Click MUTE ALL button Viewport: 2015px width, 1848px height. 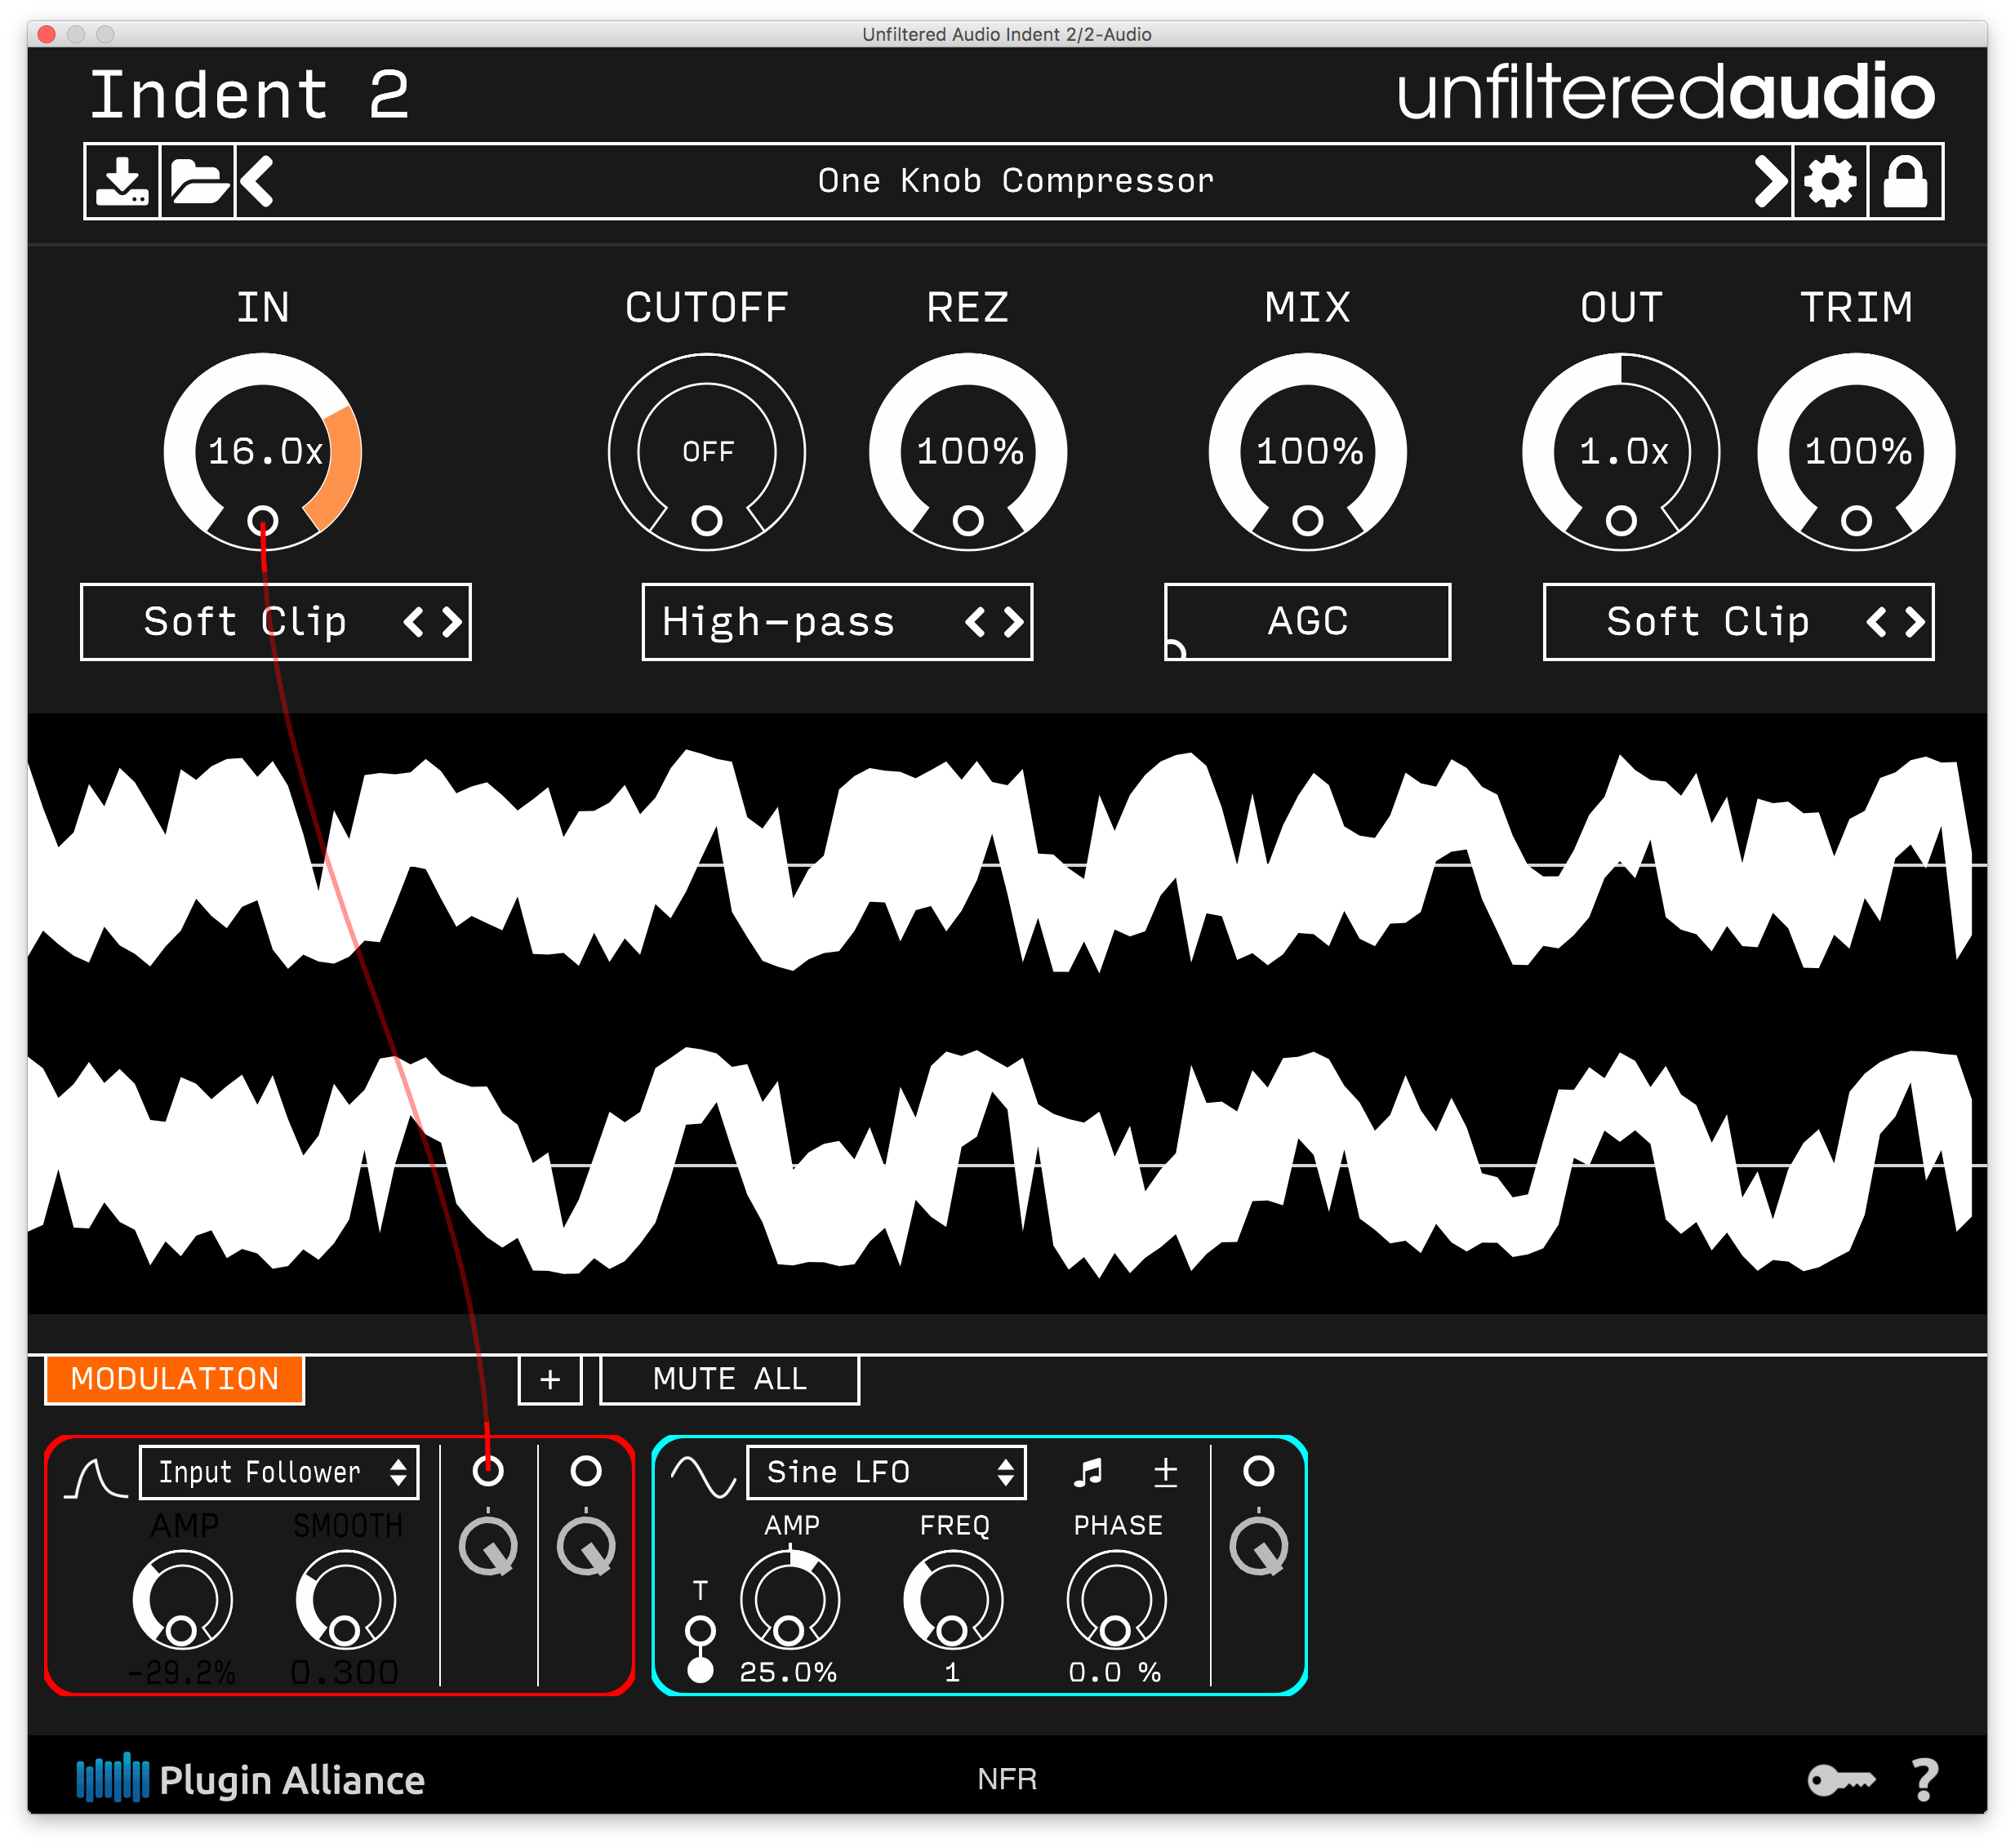point(729,1380)
